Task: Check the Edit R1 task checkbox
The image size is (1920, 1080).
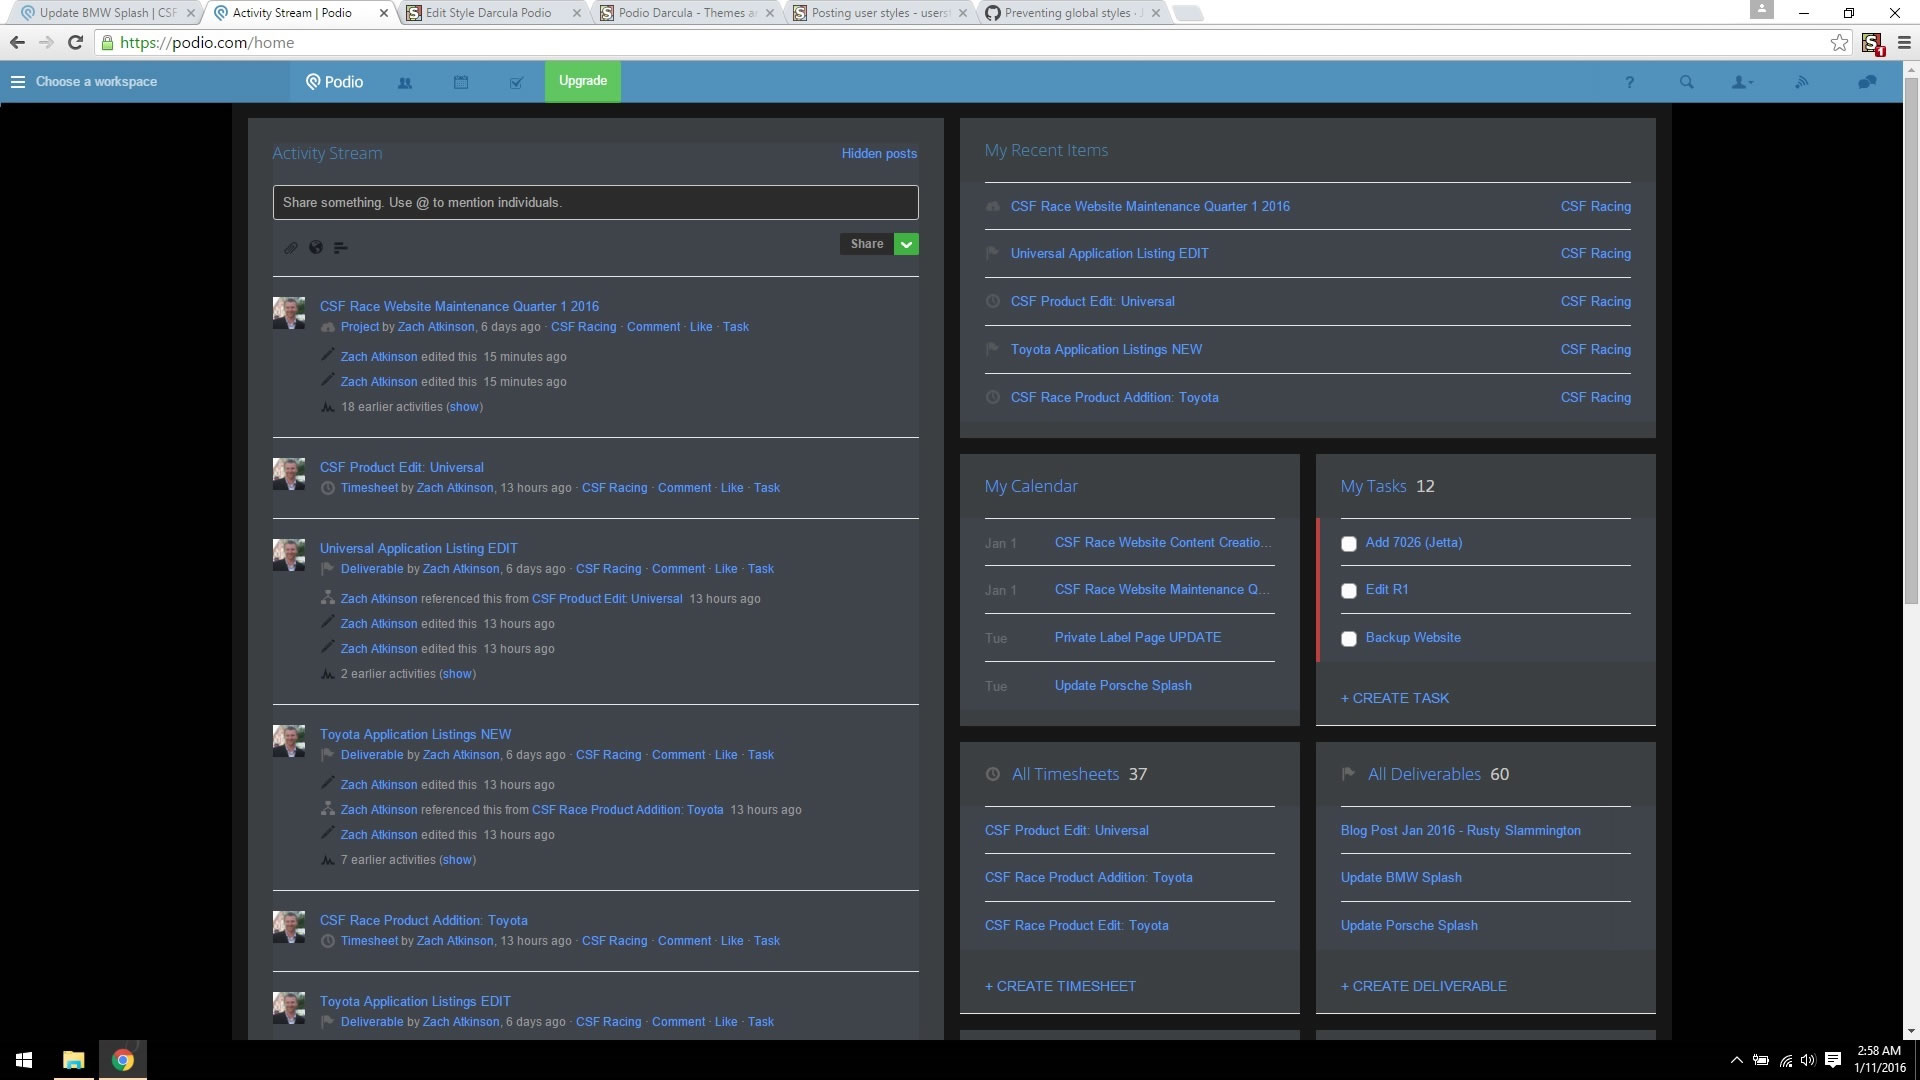Action: click(x=1348, y=591)
